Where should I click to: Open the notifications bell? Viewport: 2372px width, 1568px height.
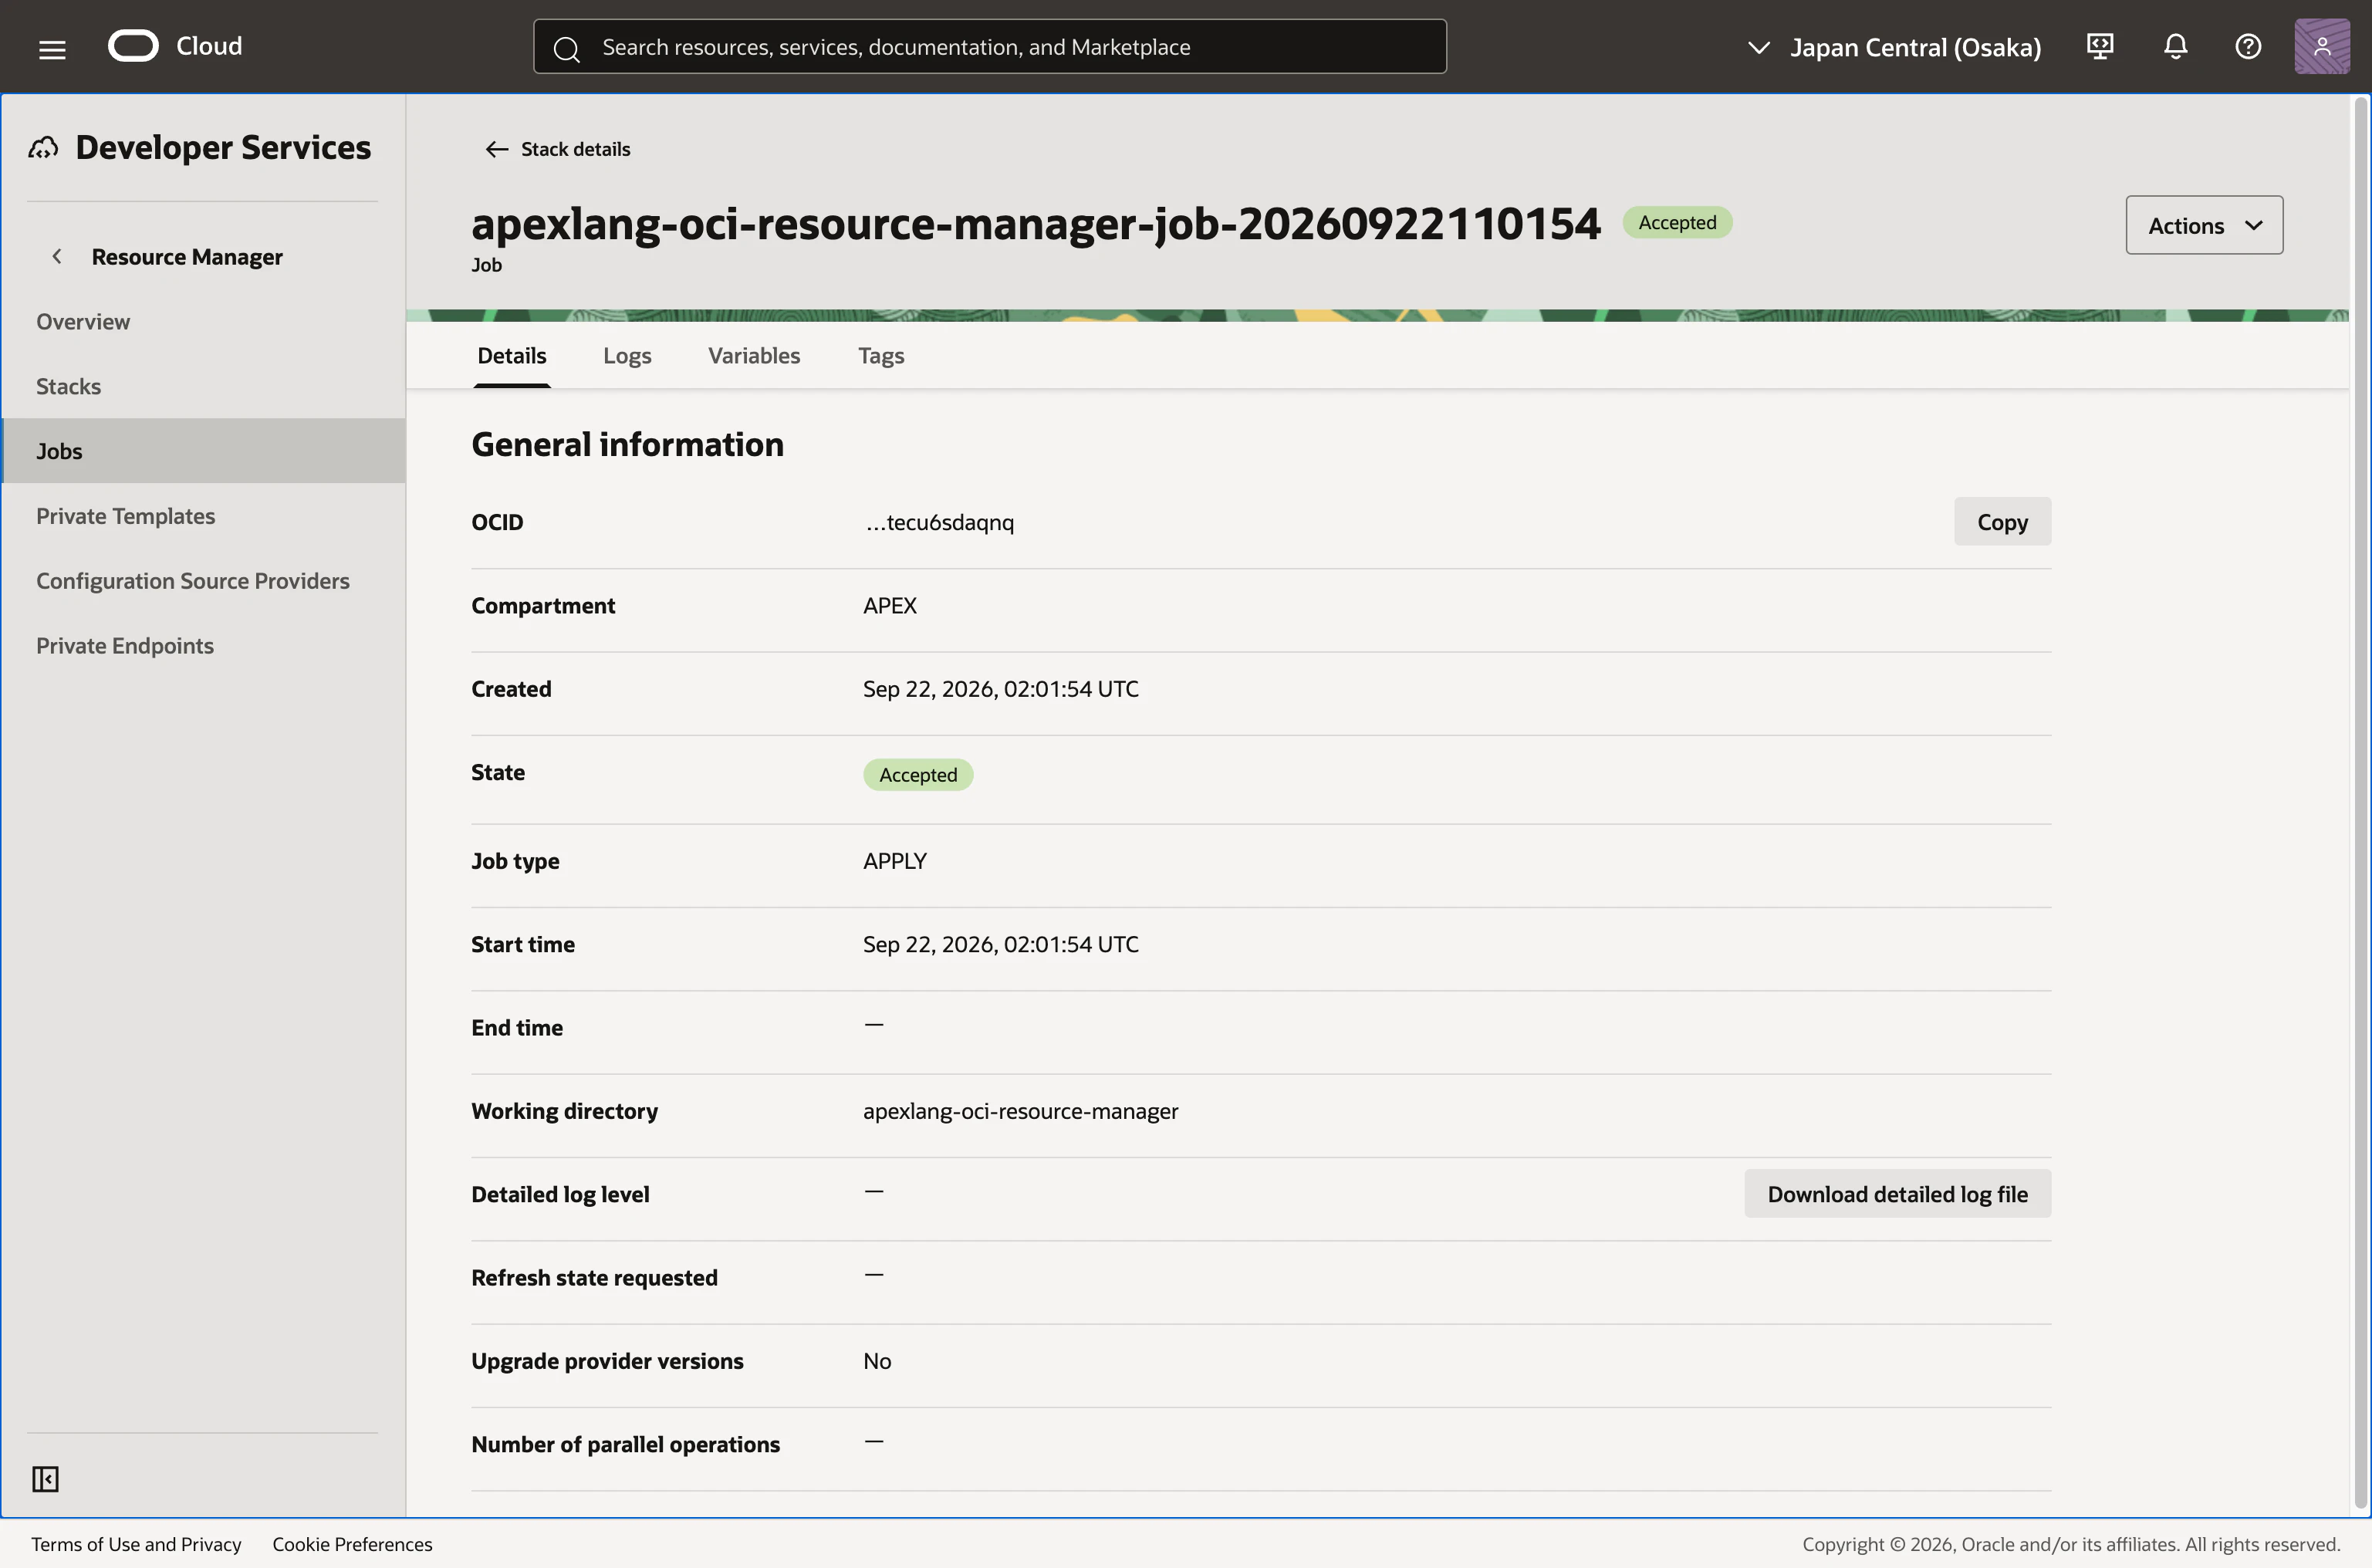pyautogui.click(x=2175, y=46)
